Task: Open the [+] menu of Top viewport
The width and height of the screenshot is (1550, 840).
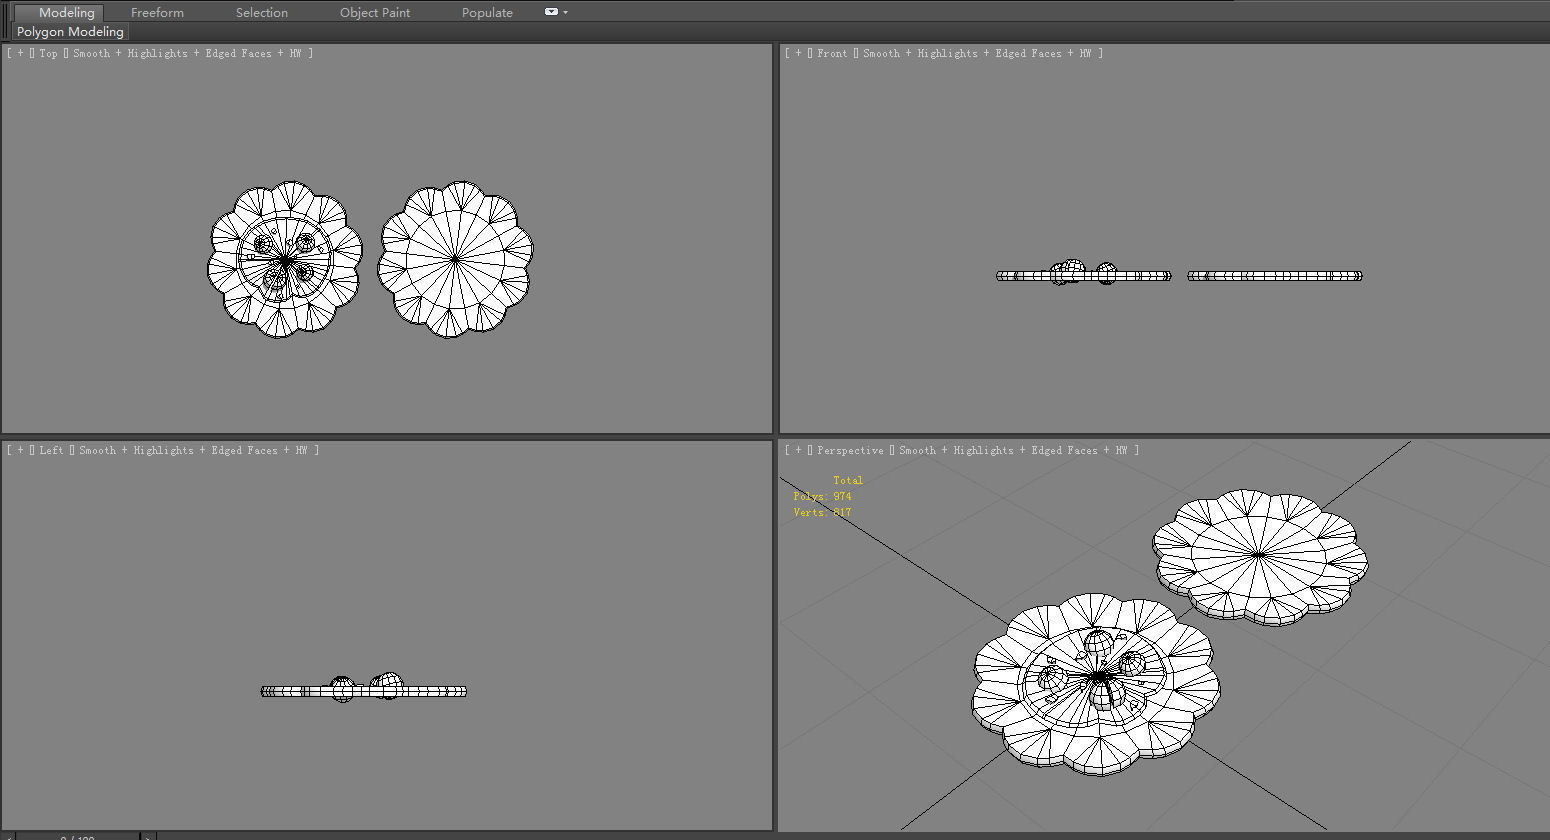Action: click(x=20, y=53)
